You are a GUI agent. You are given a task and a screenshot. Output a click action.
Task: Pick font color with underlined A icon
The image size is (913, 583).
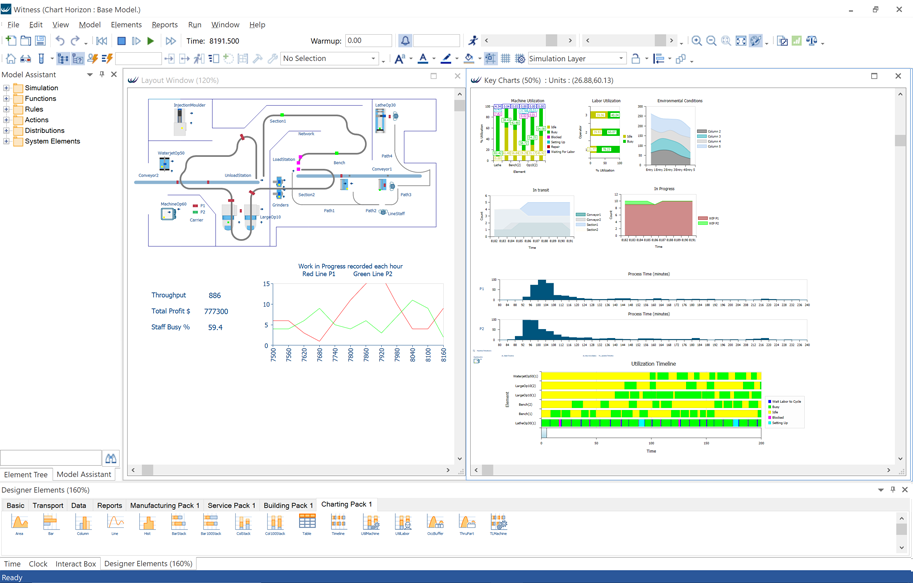pos(423,58)
